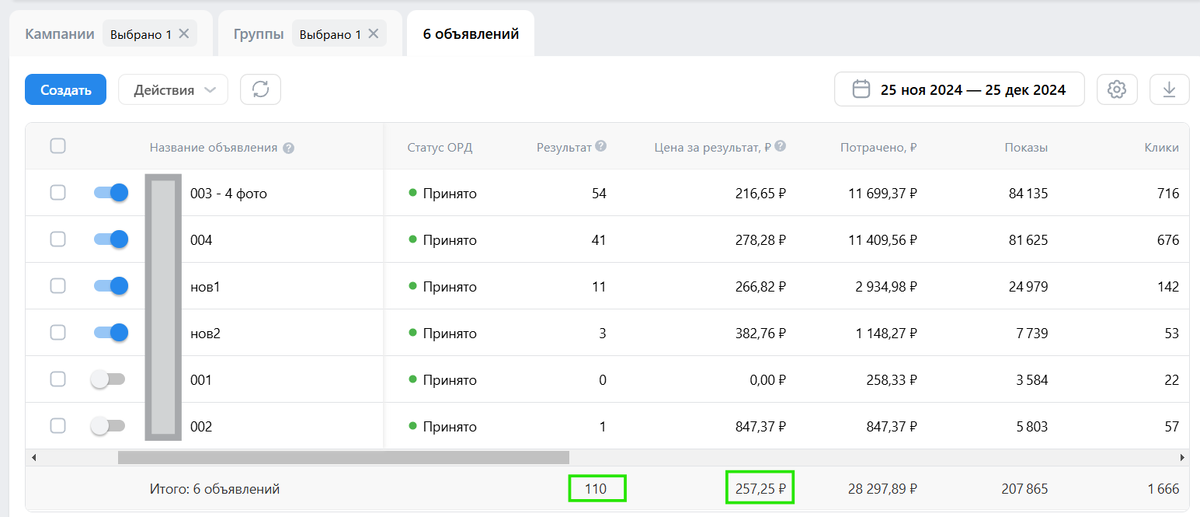Click result value 54

599,193
